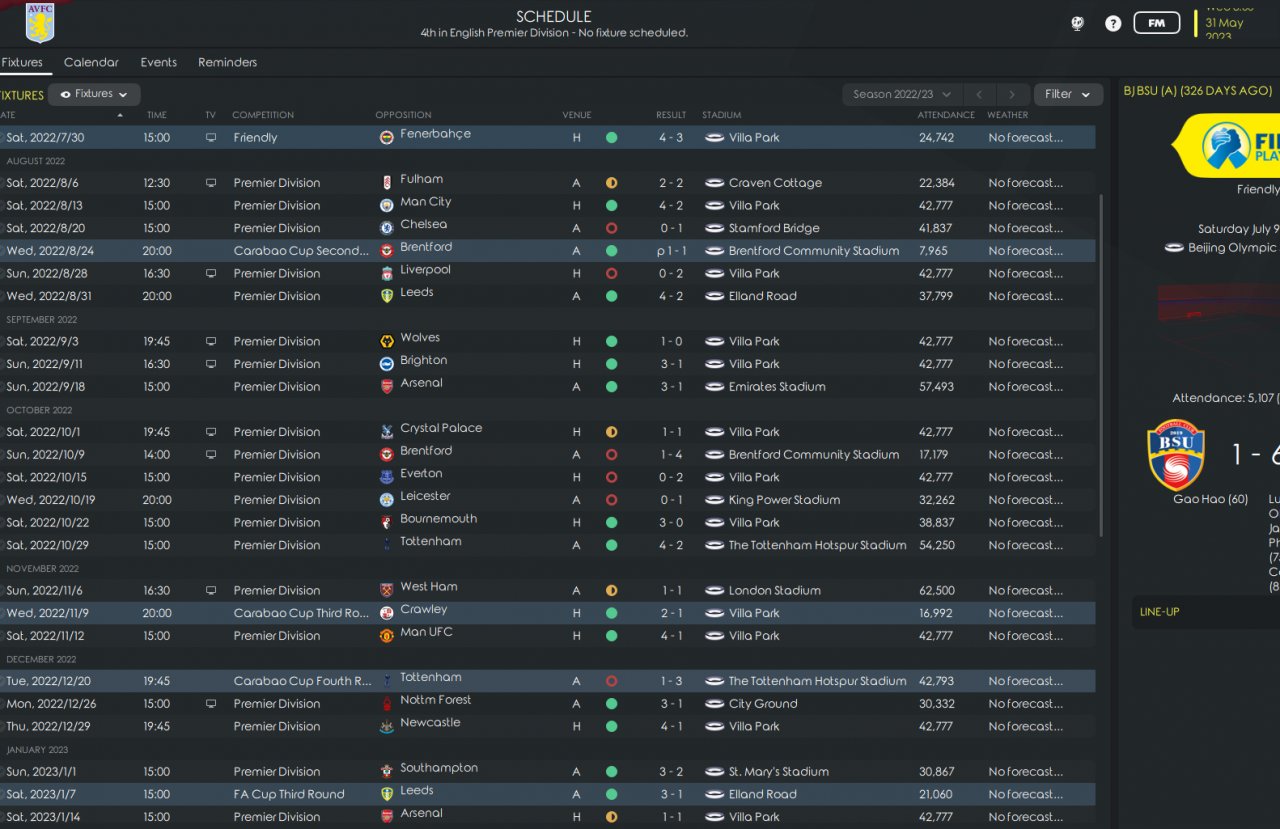
Task: Click the green win indicator for Man City
Action: pos(611,206)
